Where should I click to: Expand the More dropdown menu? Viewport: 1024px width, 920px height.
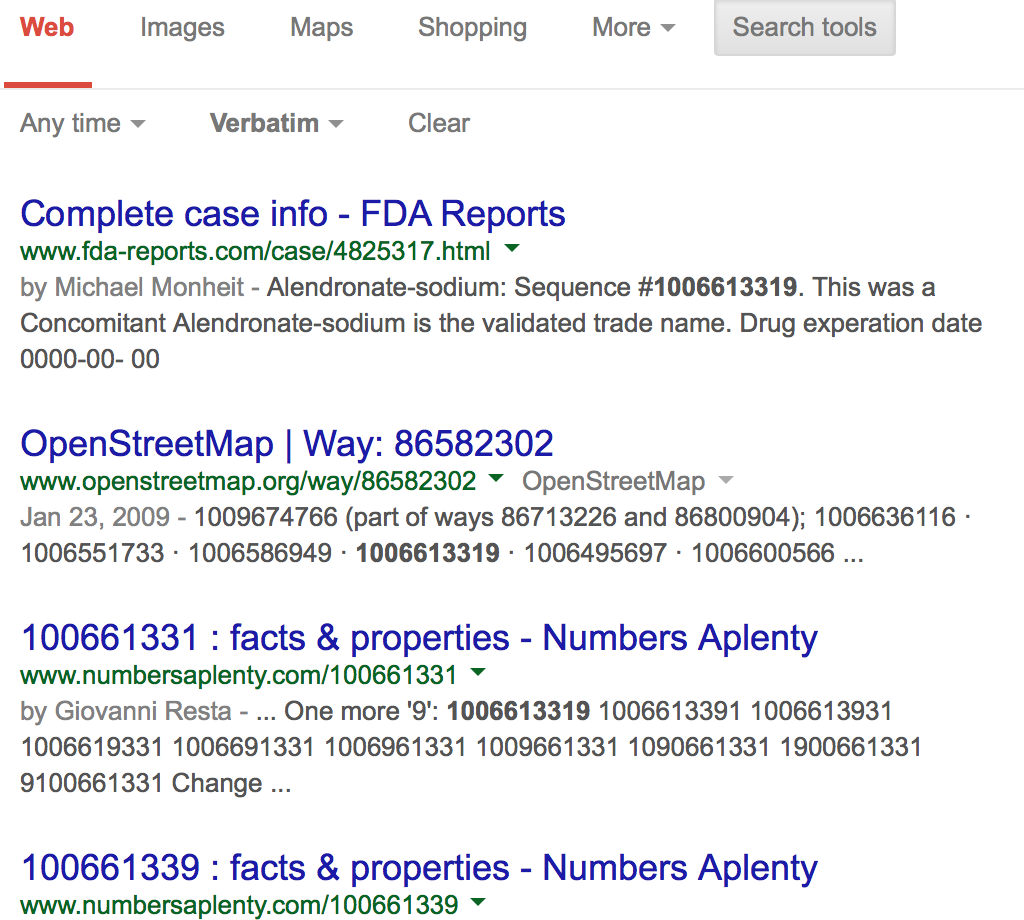[633, 28]
